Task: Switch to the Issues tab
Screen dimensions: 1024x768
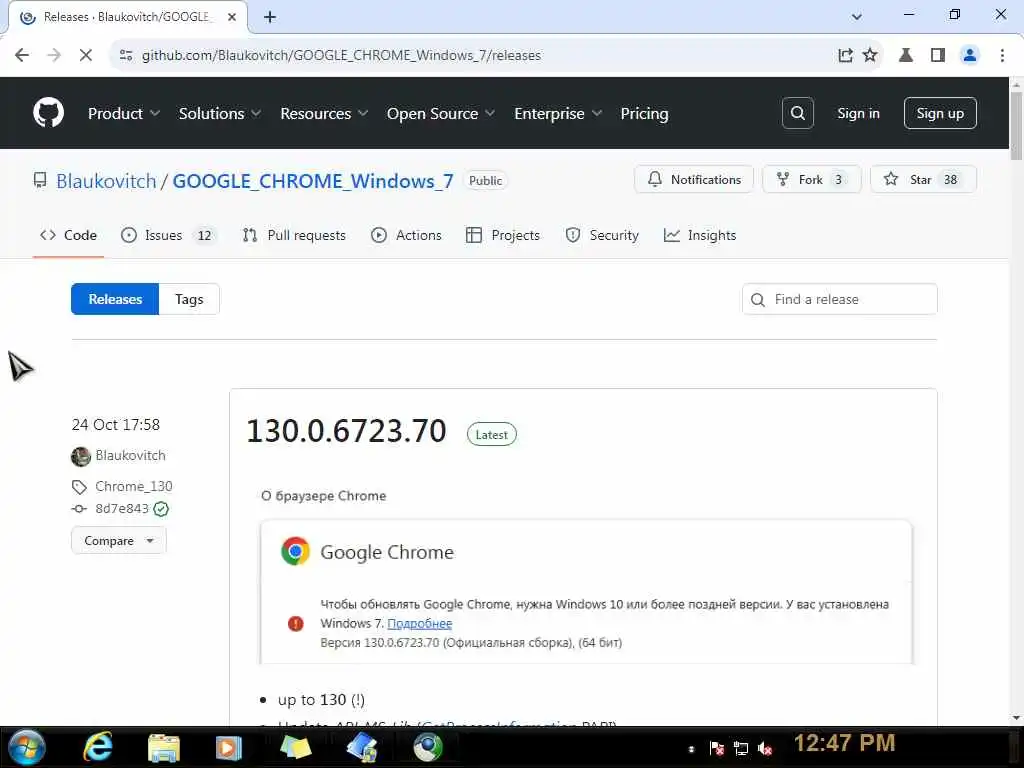Action: [167, 235]
